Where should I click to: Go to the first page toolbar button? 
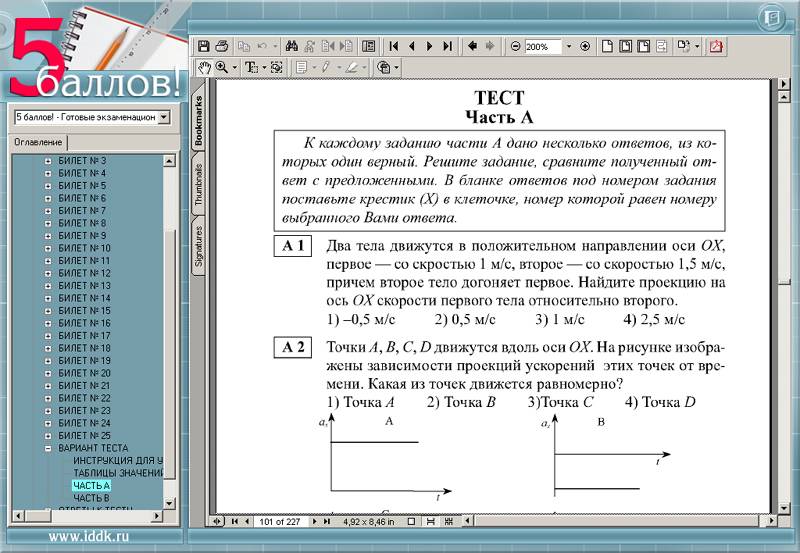click(x=393, y=46)
